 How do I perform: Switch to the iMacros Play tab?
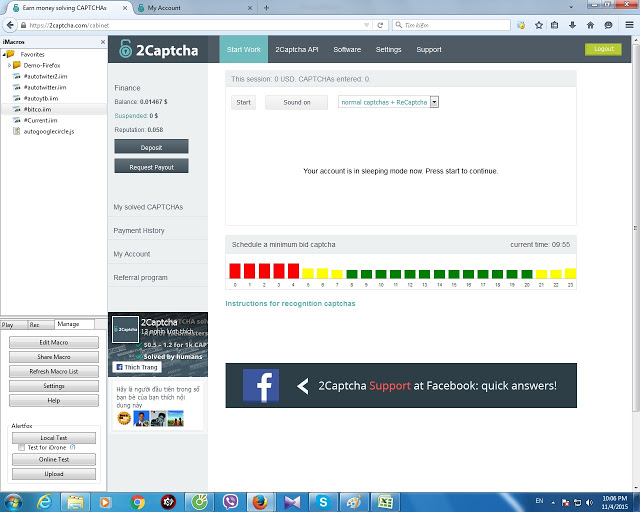coord(13,325)
